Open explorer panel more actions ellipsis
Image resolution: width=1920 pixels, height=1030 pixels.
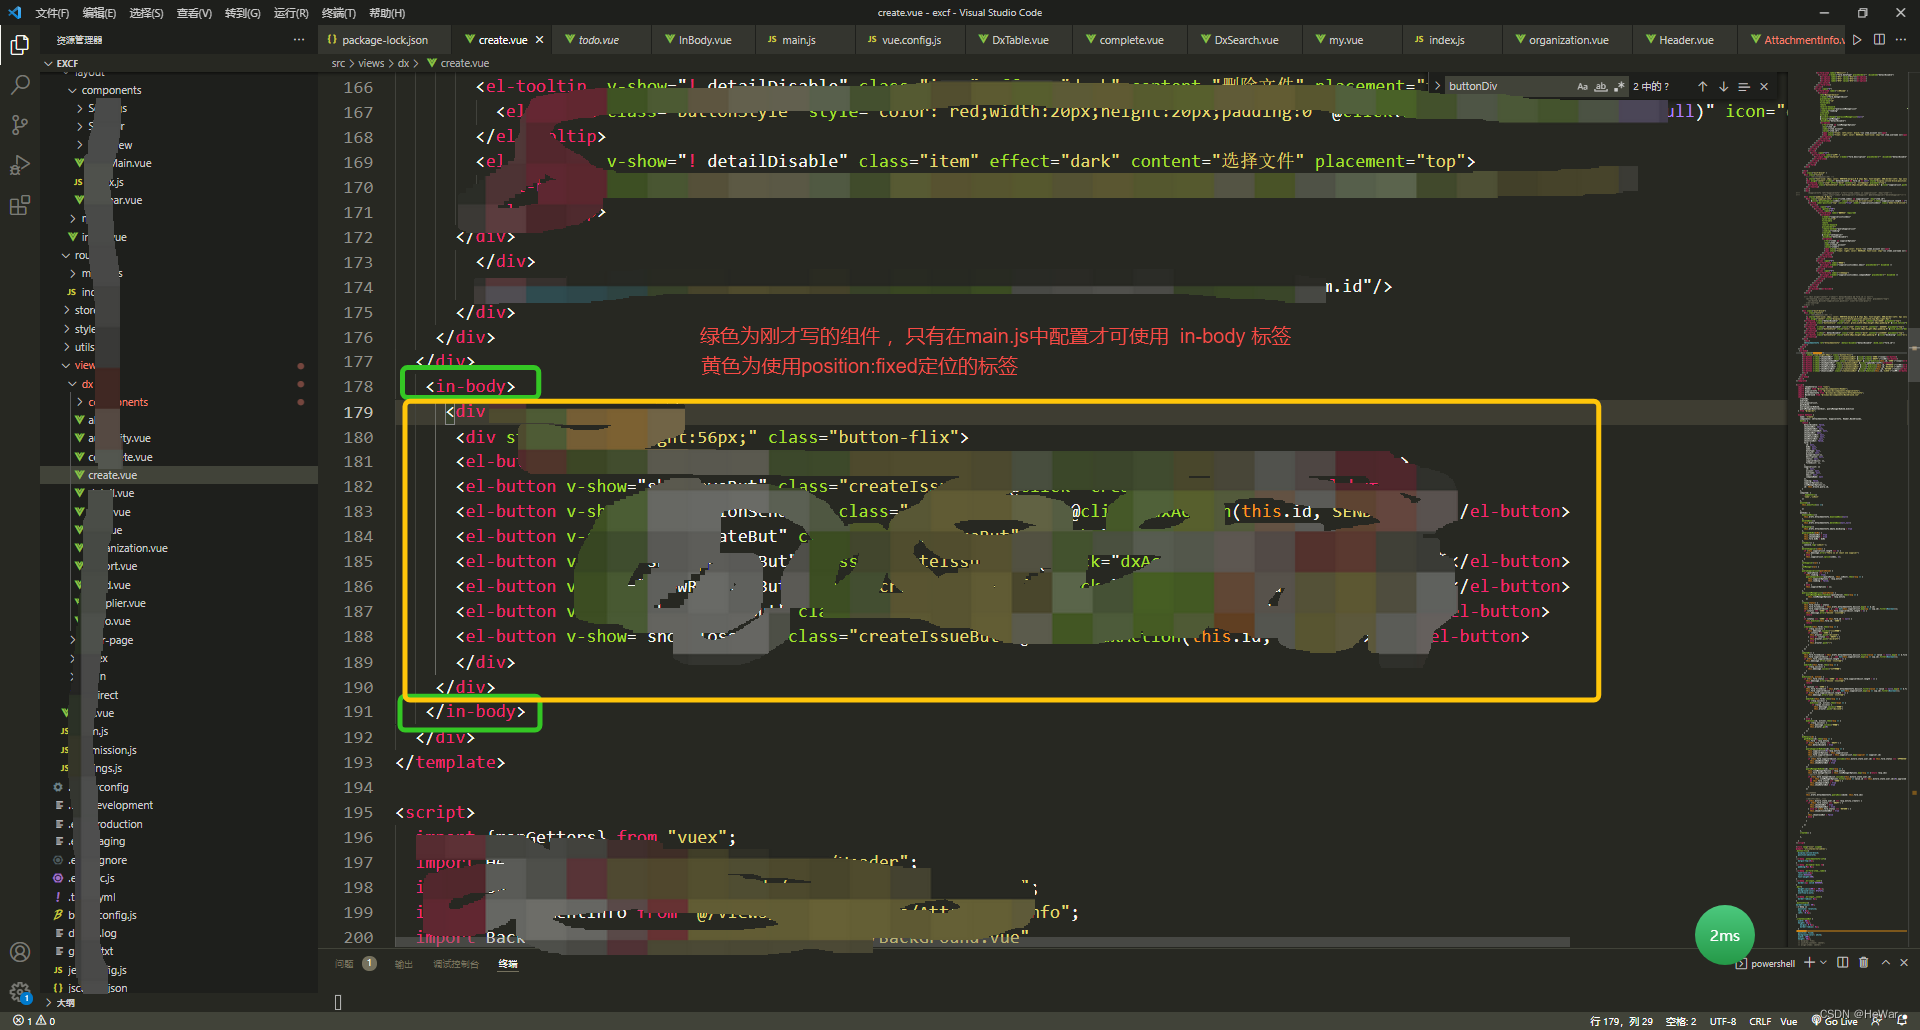298,40
